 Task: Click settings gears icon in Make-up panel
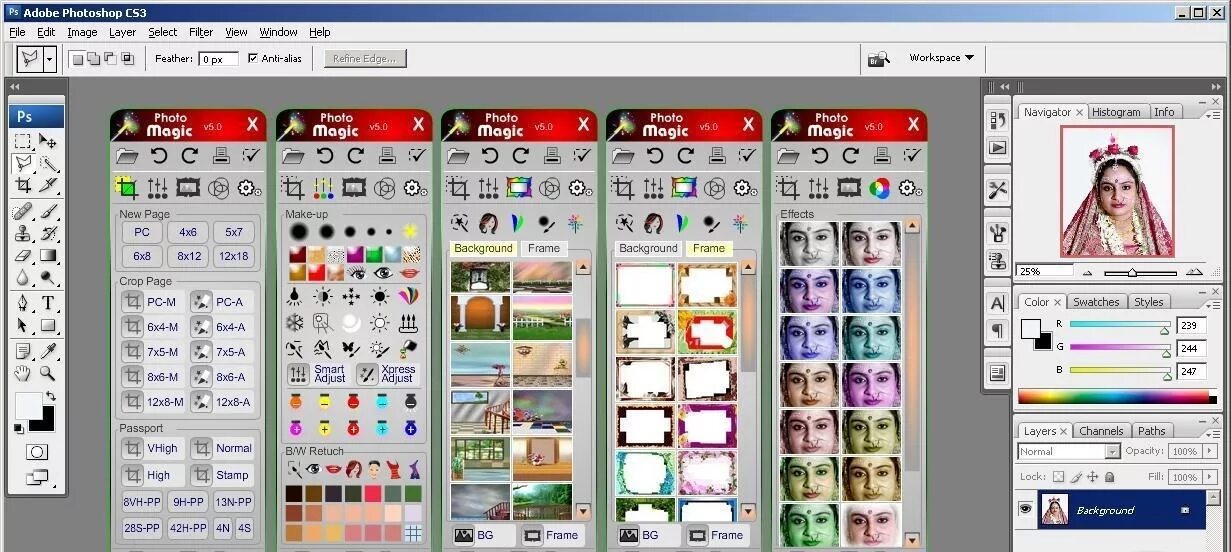(x=416, y=188)
